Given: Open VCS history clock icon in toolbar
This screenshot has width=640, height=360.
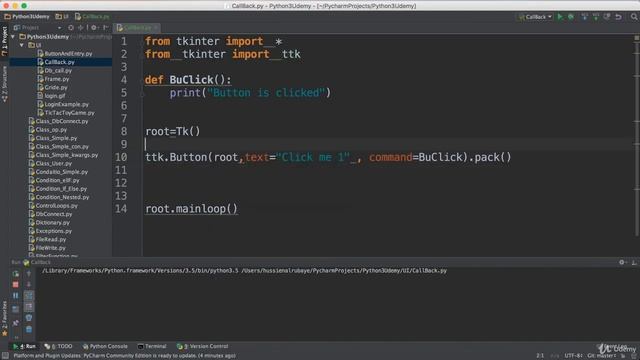Looking at the screenshot, I should (x=607, y=17).
